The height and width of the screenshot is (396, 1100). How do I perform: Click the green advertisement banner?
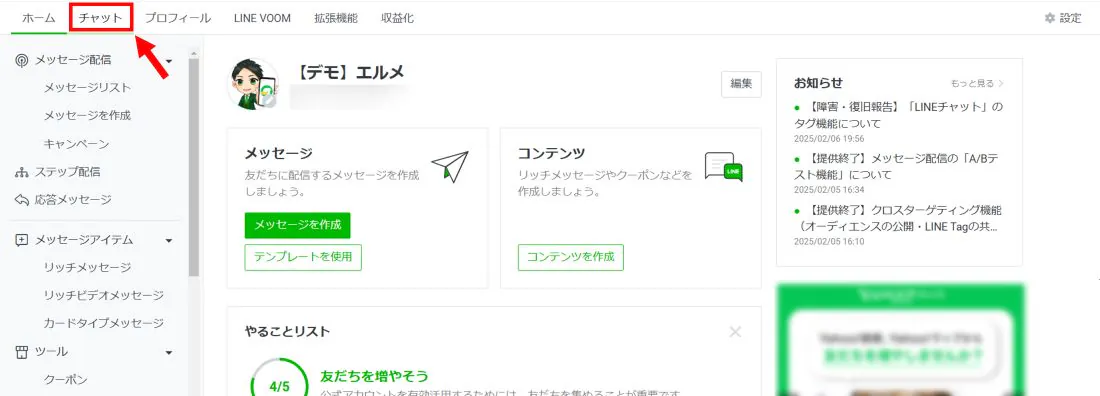(x=900, y=340)
